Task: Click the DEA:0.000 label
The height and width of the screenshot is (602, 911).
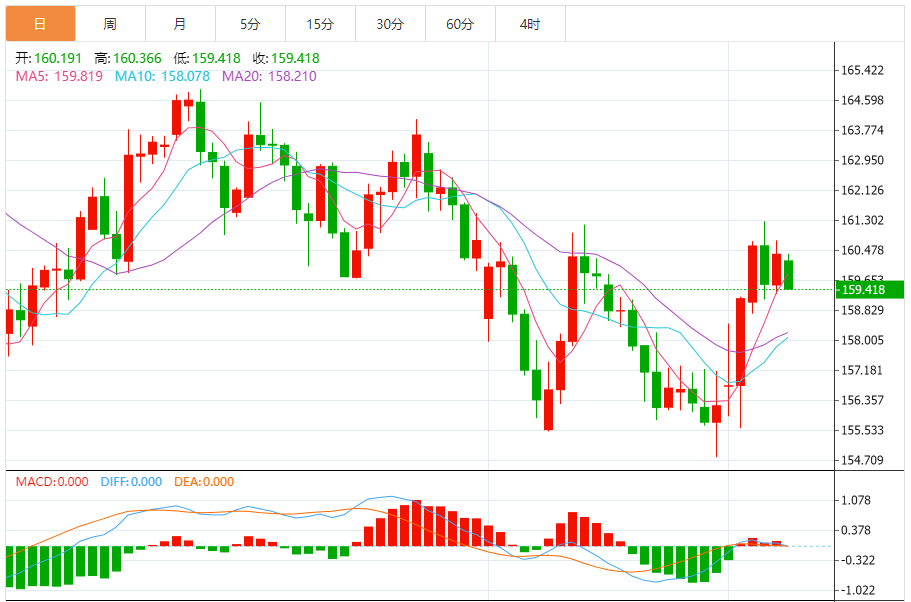Action: click(204, 482)
